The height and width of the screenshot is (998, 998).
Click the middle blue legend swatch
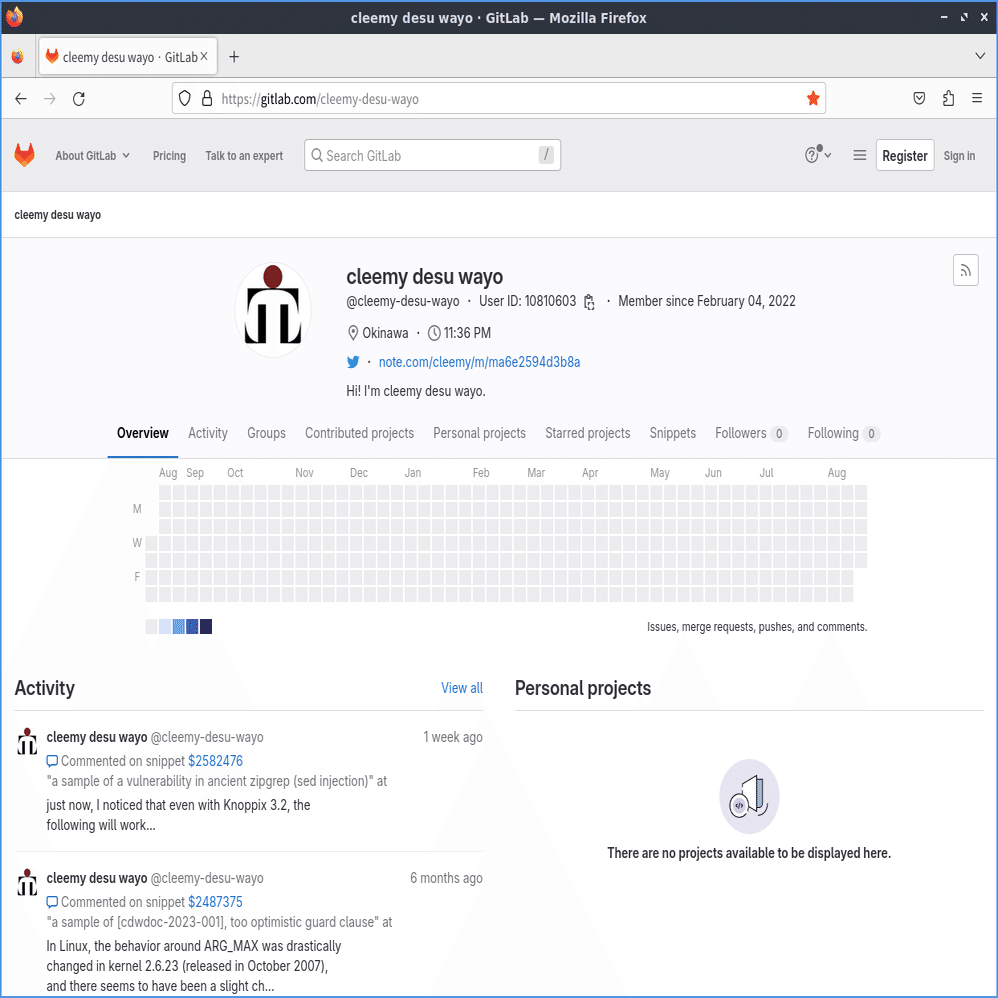point(178,626)
